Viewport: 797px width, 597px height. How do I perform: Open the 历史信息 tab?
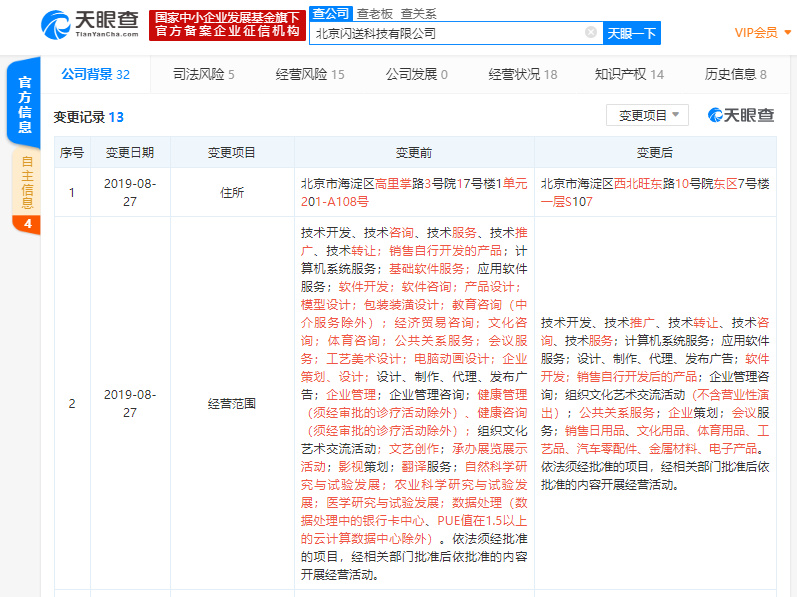[735, 74]
